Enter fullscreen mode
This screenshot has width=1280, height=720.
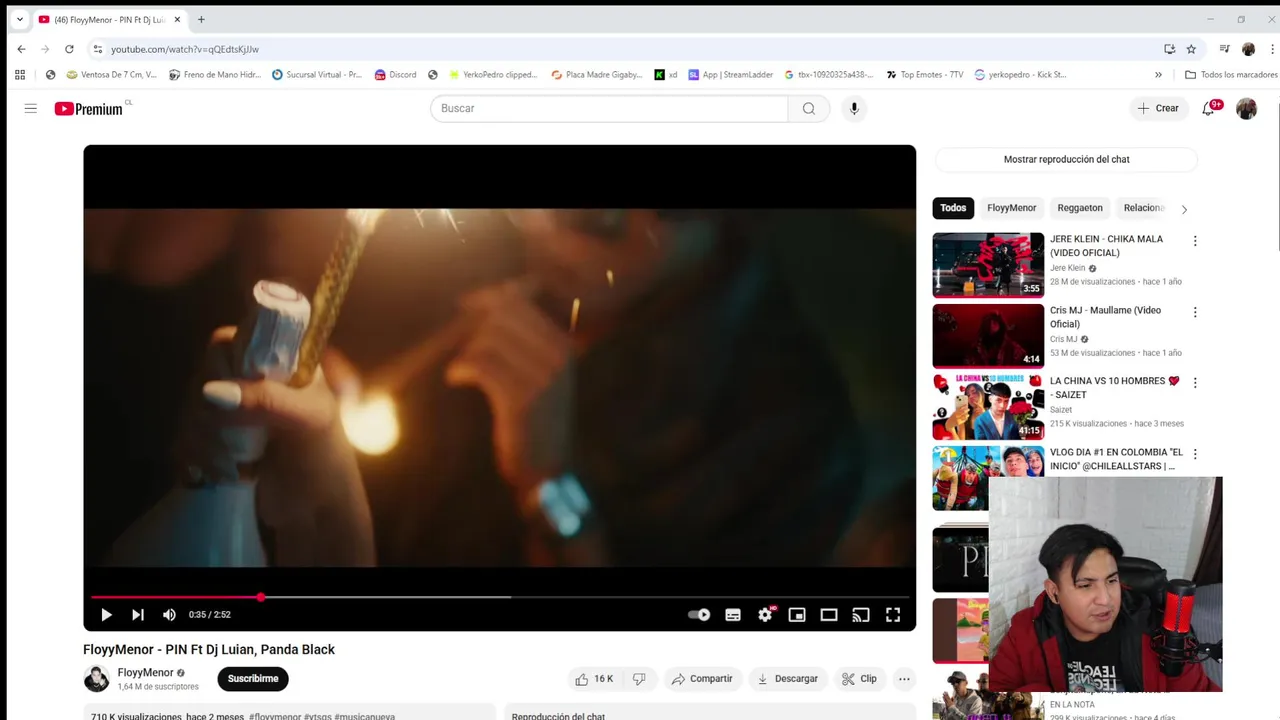tap(893, 615)
